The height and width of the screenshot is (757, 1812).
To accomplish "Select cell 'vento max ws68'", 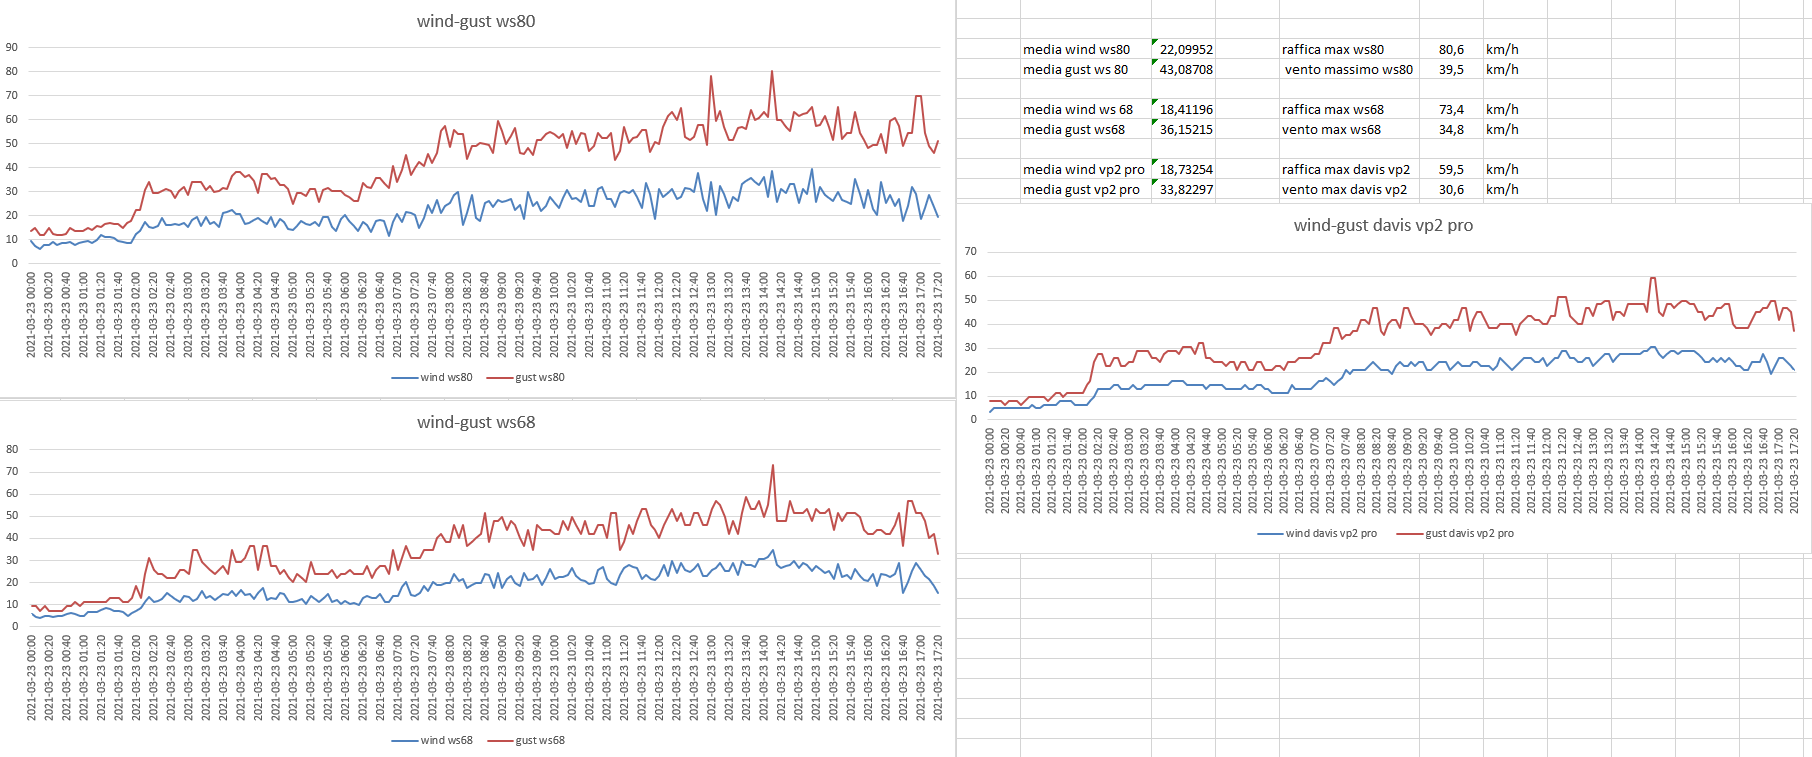I will pos(1349,129).
